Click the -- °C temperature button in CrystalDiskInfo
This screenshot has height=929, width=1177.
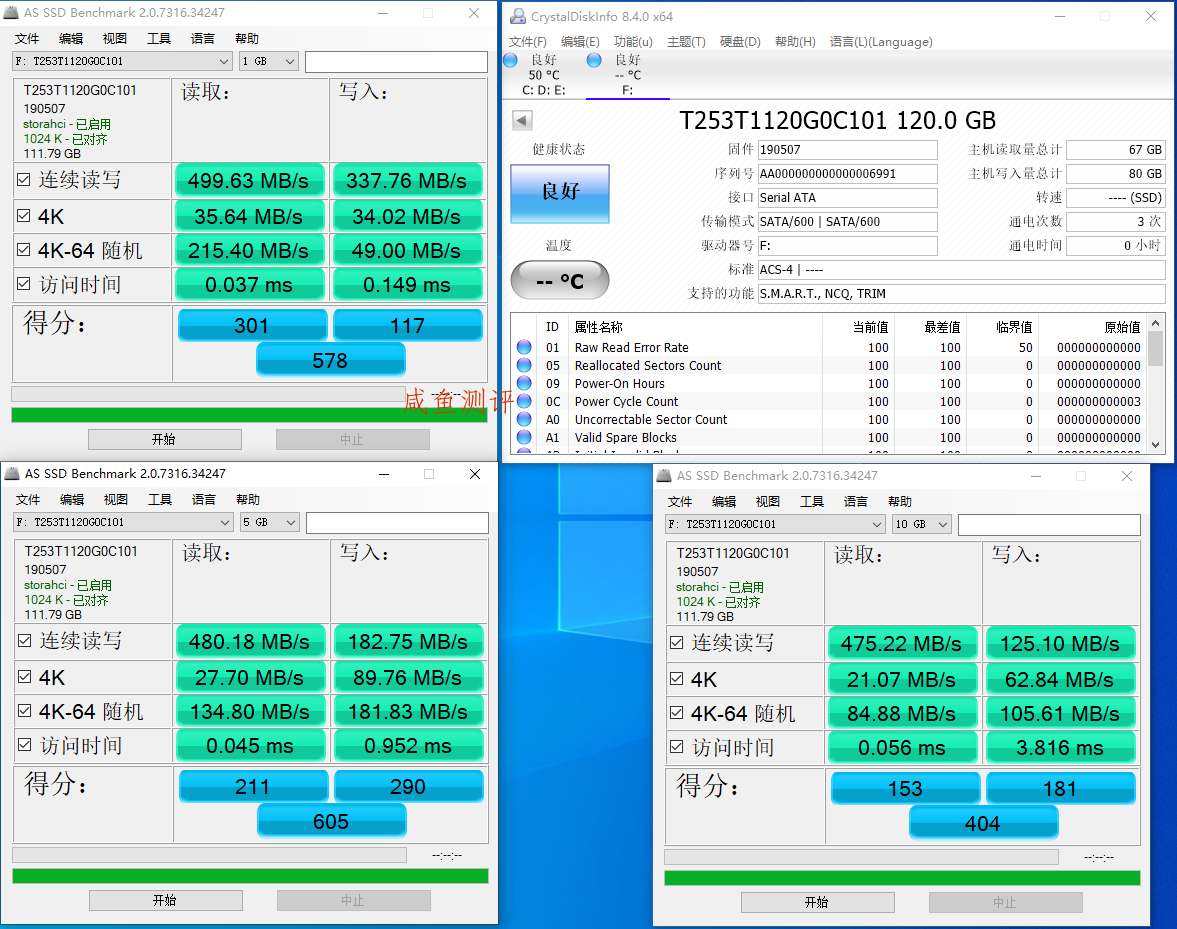[560, 281]
